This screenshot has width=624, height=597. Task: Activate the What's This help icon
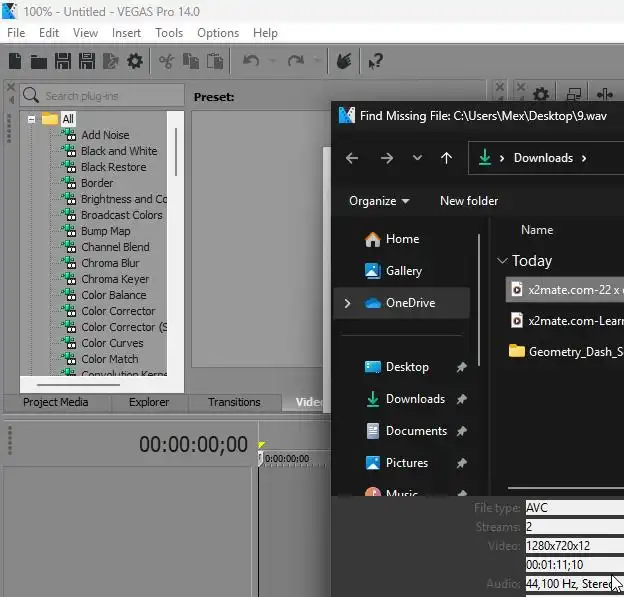pyautogui.click(x=376, y=61)
